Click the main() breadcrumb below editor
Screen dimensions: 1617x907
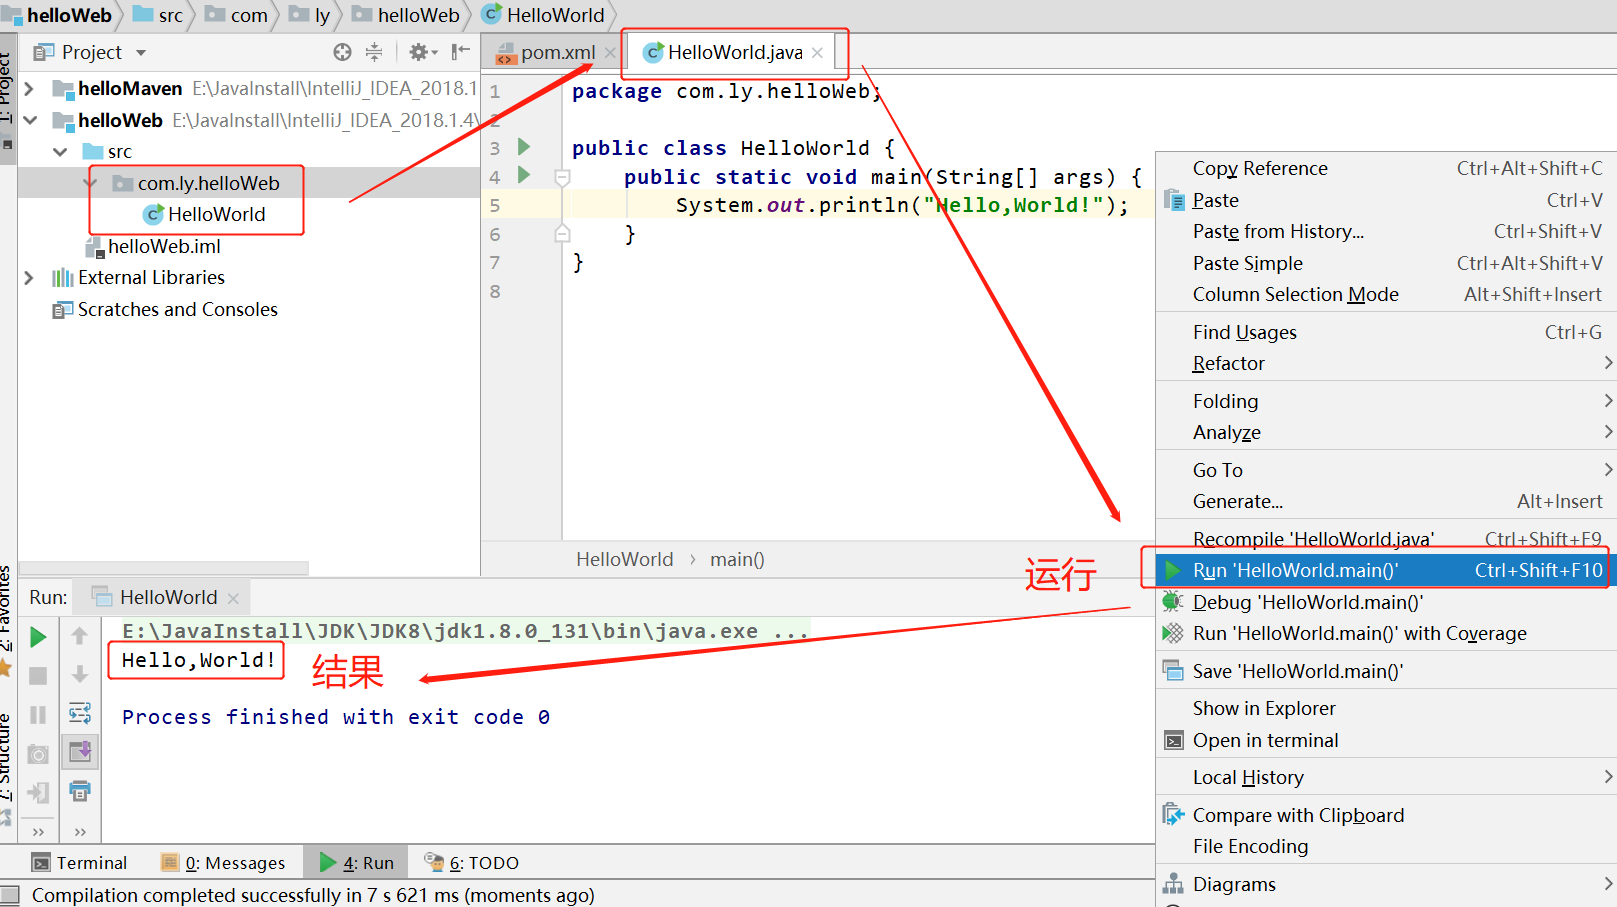tap(737, 560)
